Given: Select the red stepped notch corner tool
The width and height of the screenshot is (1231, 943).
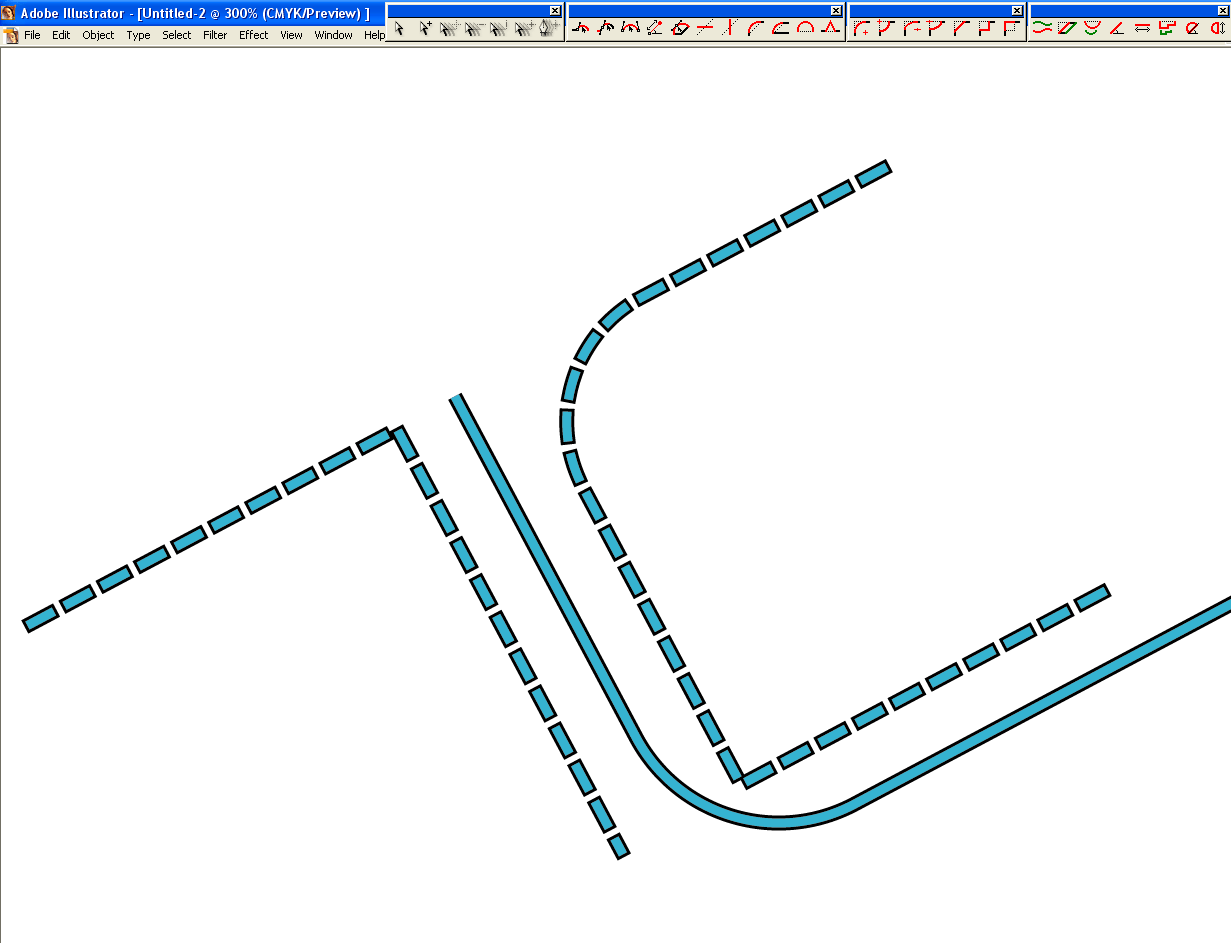Looking at the screenshot, I should point(987,28).
